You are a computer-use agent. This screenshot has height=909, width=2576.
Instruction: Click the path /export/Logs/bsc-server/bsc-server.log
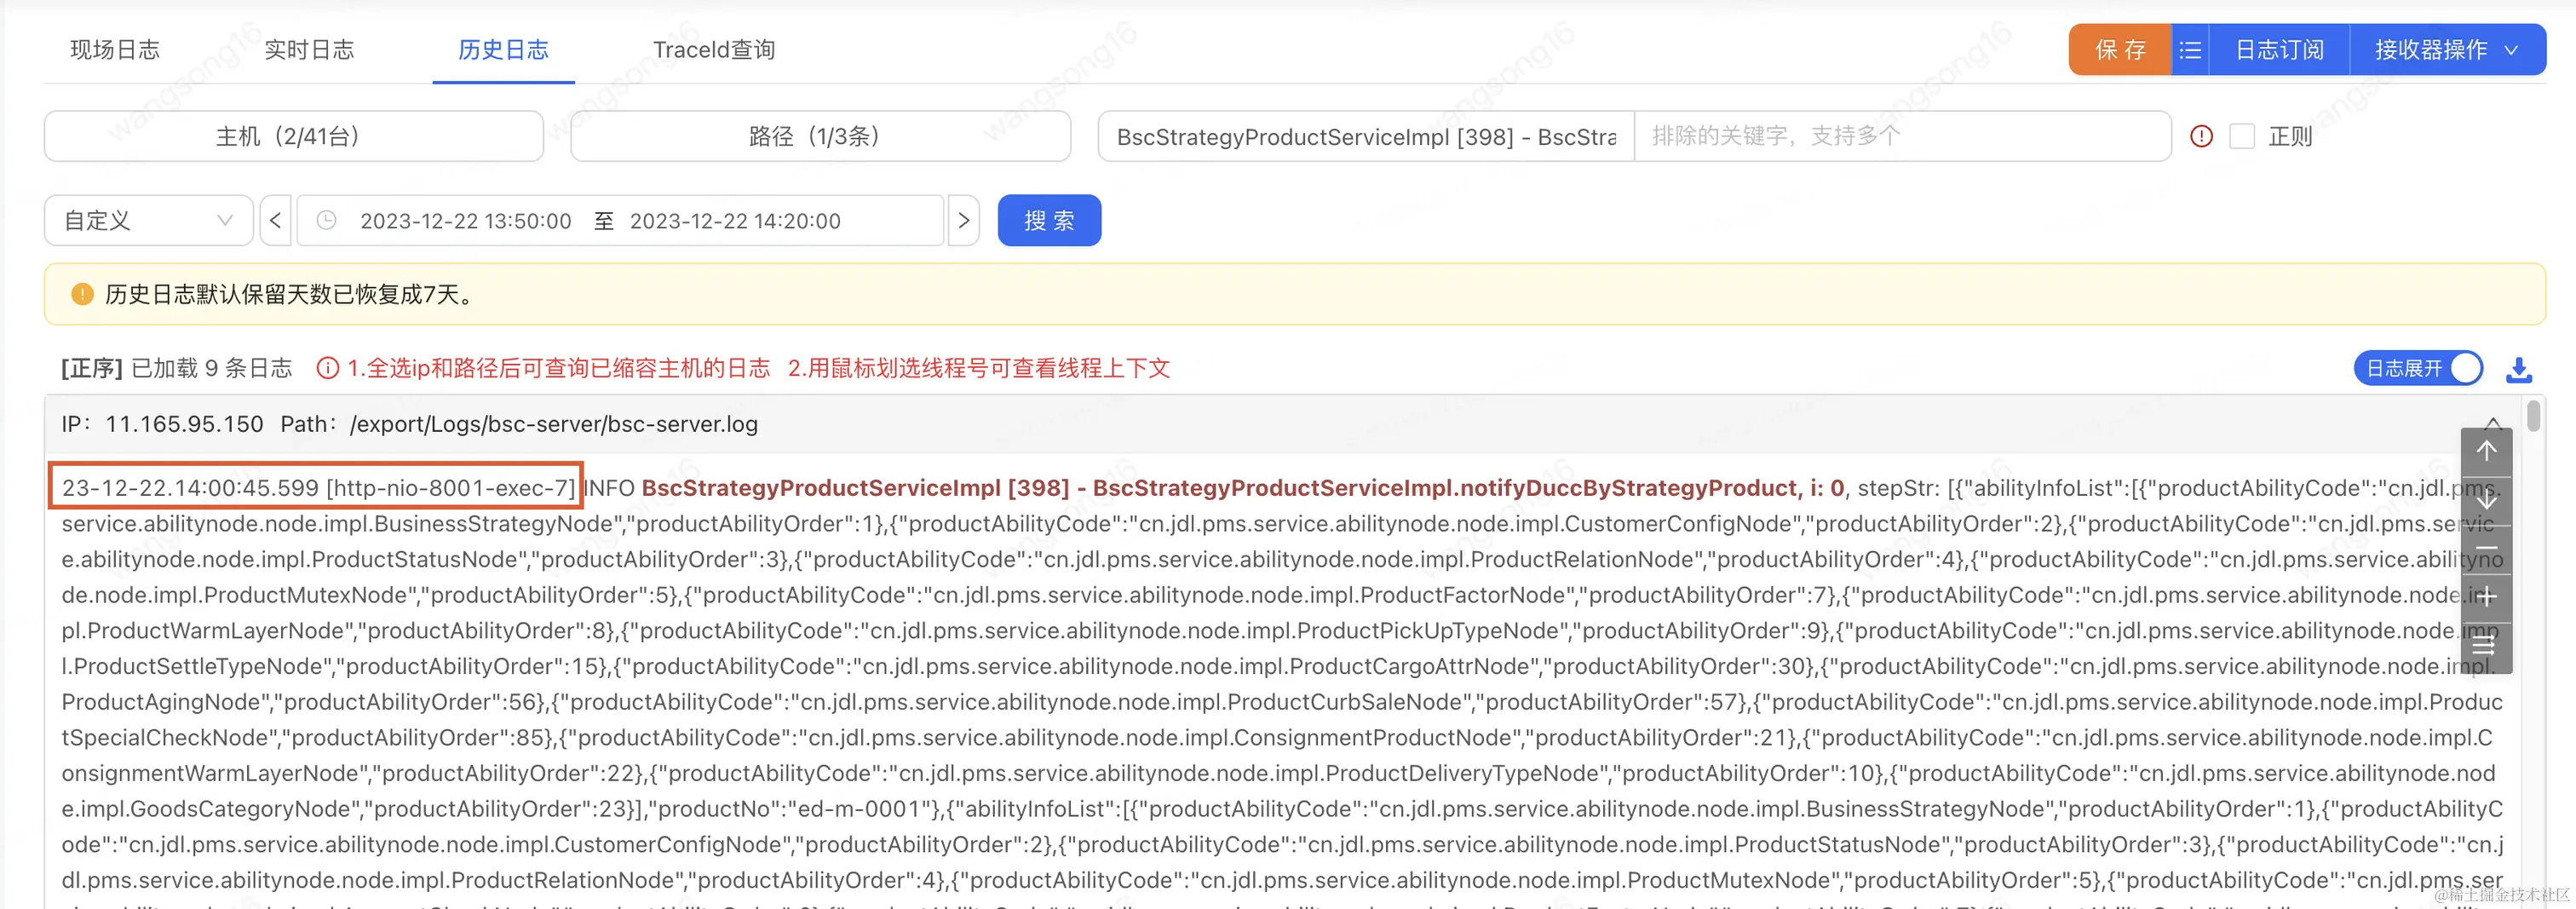(554, 424)
